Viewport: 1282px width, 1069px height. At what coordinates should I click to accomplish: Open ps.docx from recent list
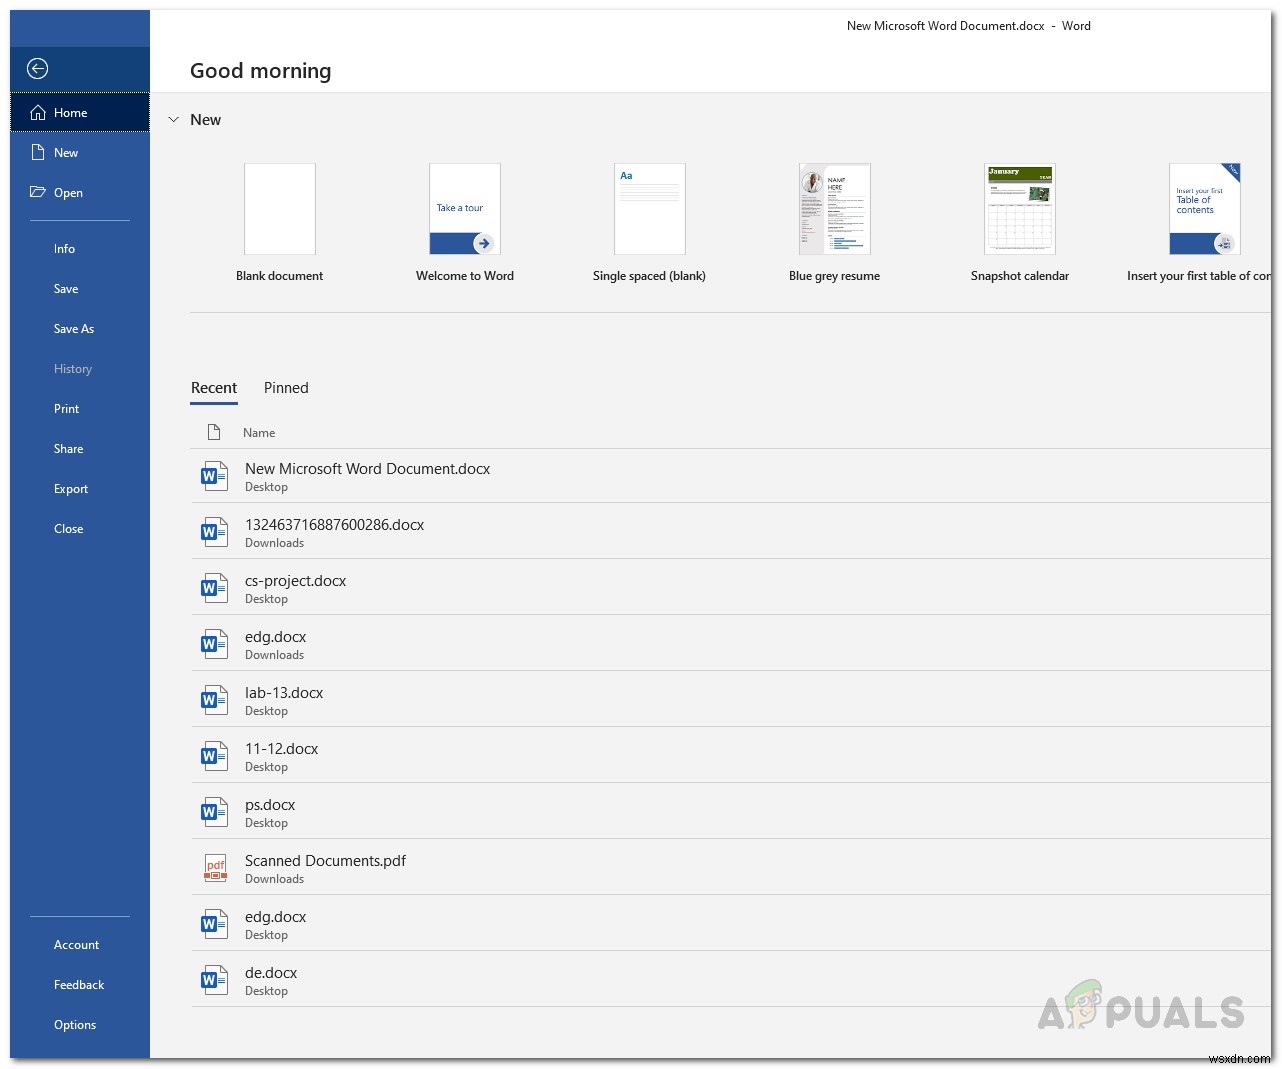click(x=730, y=812)
